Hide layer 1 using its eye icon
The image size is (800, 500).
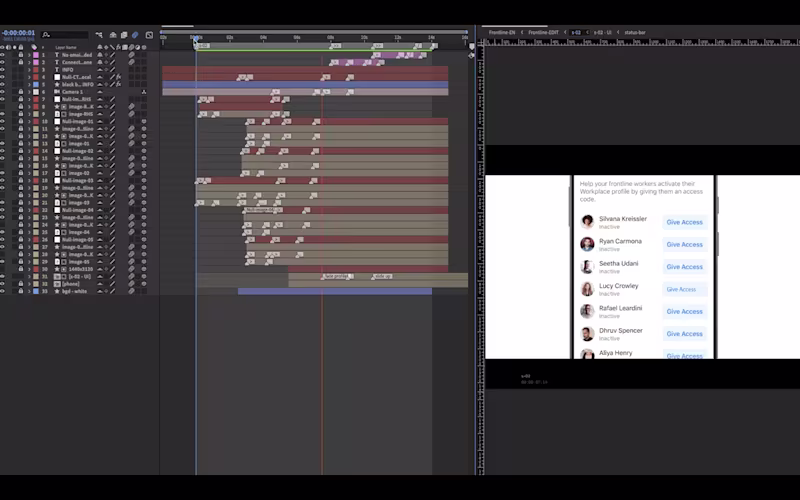[3, 55]
